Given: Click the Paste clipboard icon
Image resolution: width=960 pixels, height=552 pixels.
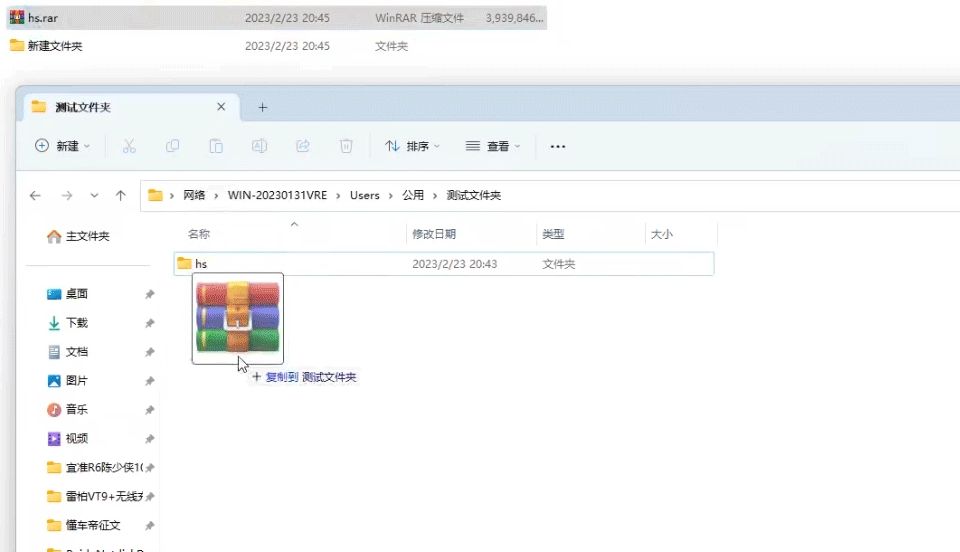Looking at the screenshot, I should tap(215, 146).
